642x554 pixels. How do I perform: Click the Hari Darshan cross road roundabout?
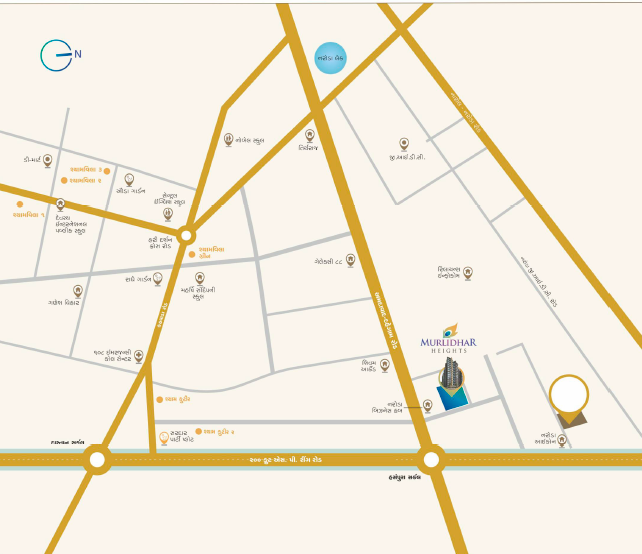click(186, 236)
